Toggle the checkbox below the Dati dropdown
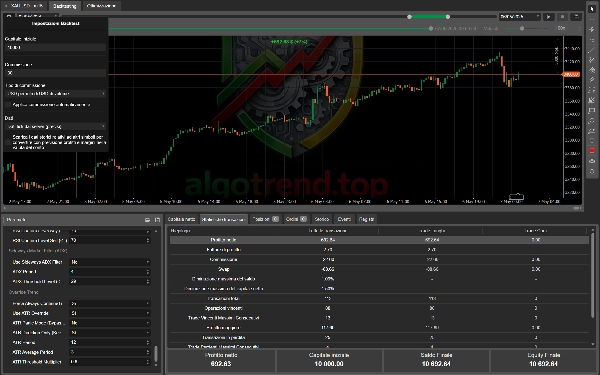The width and height of the screenshot is (600, 375). pos(8,142)
